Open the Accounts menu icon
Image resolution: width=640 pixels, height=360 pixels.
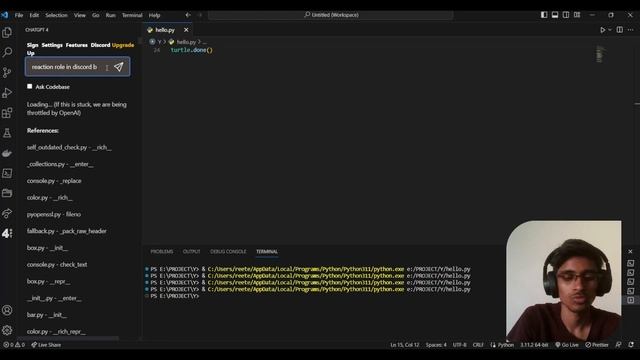pos(7,310)
